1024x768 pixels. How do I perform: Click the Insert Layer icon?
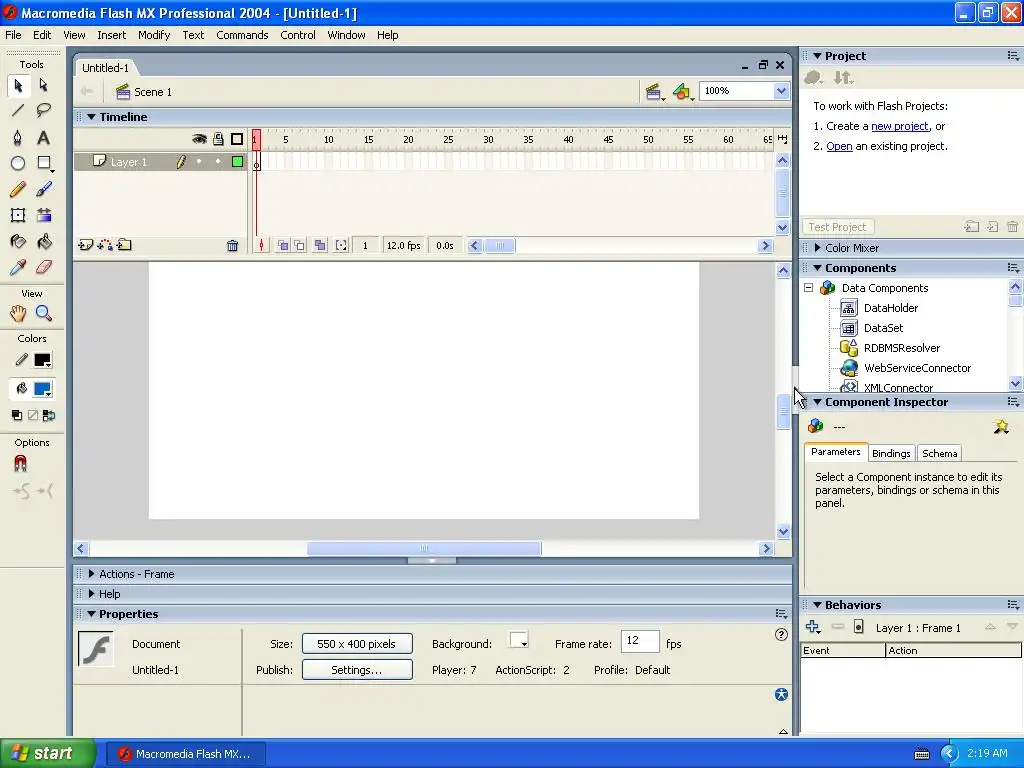coord(86,245)
